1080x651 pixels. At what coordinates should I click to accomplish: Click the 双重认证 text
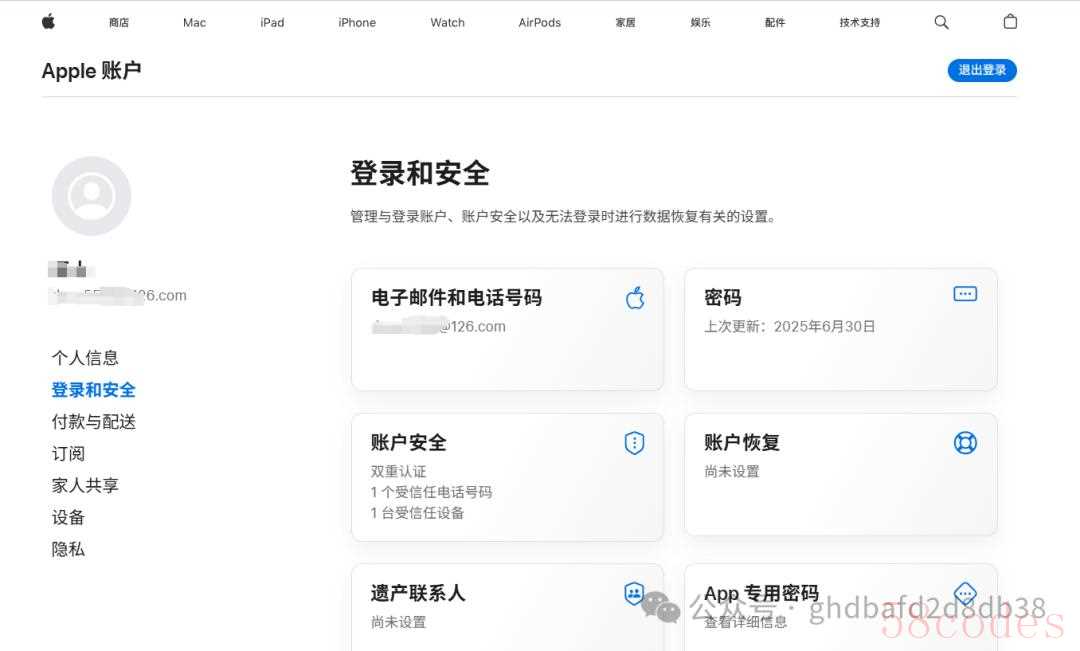tap(398, 471)
